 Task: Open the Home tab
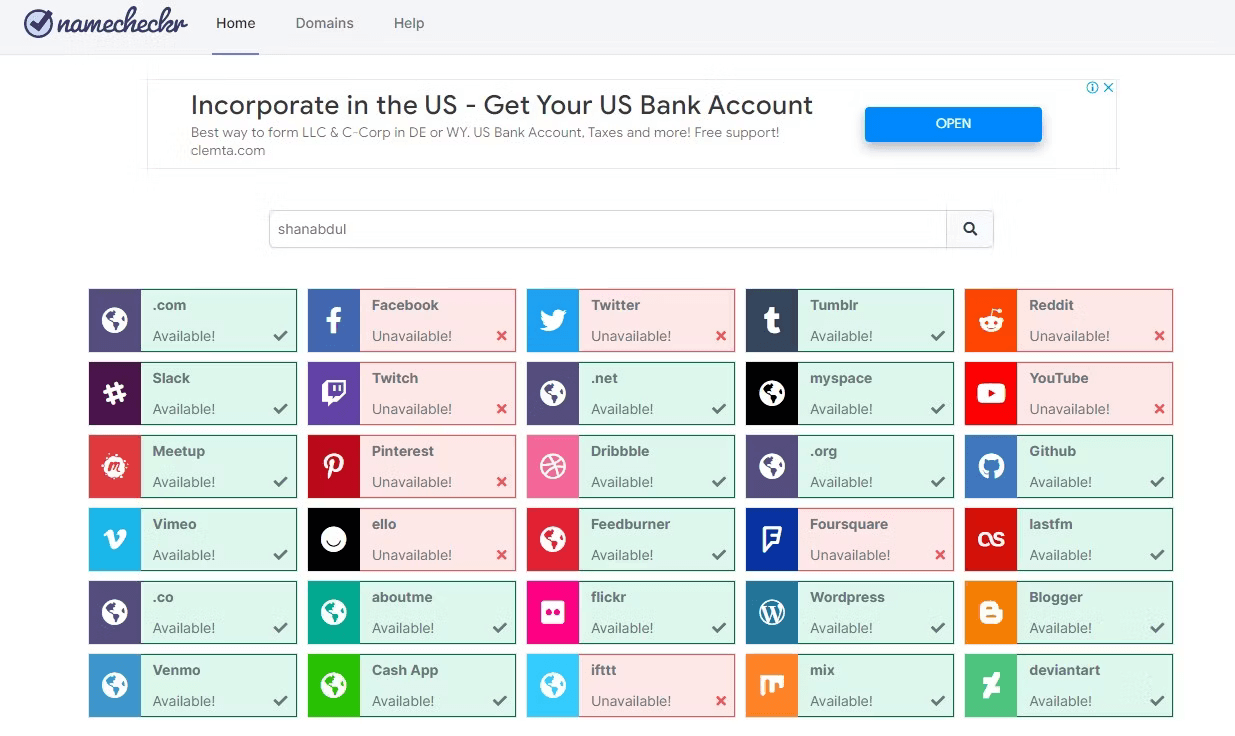(236, 23)
